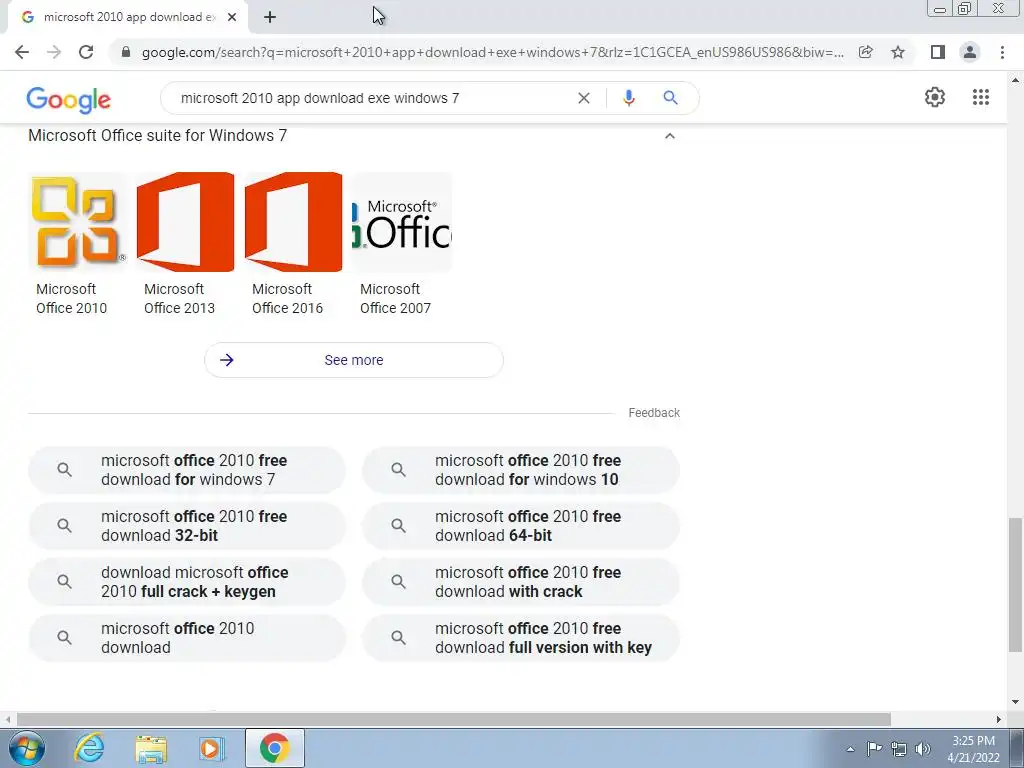Click the horizontal scrollbar thumb

[x=454, y=719]
